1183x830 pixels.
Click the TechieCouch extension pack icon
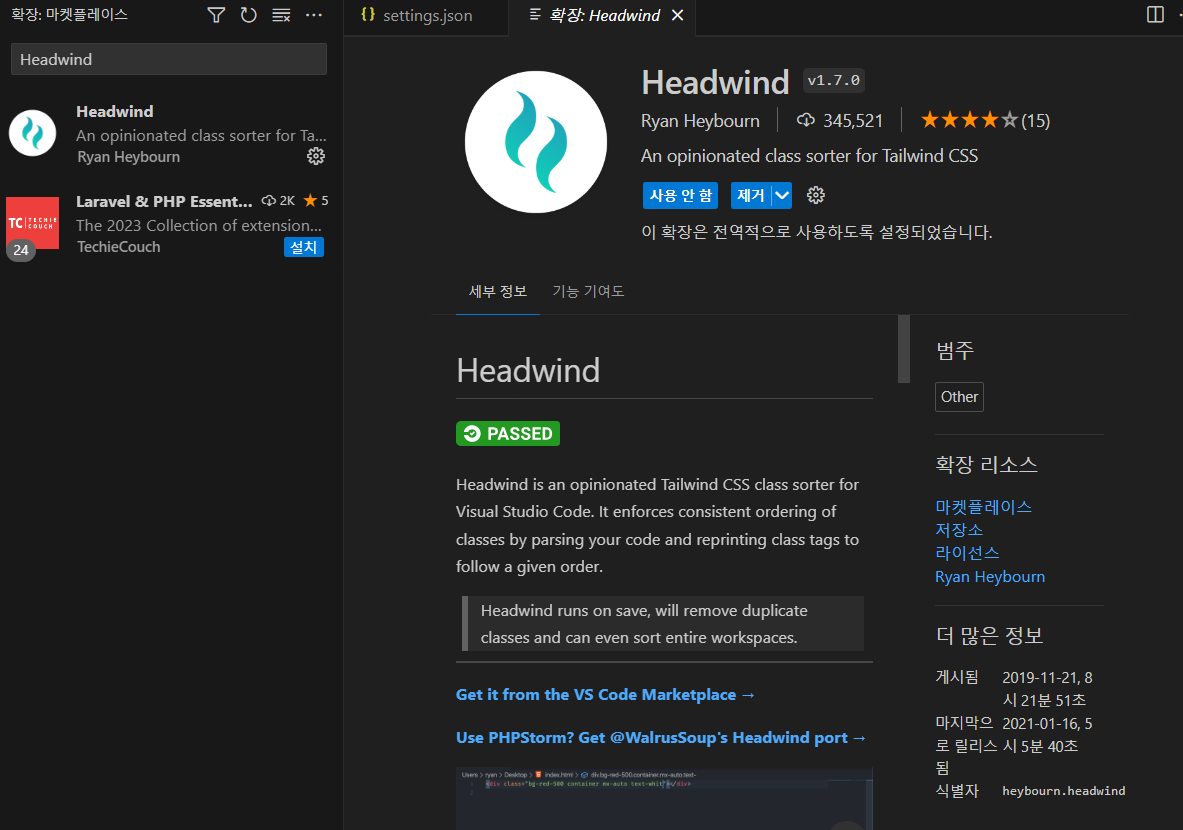click(x=32, y=223)
